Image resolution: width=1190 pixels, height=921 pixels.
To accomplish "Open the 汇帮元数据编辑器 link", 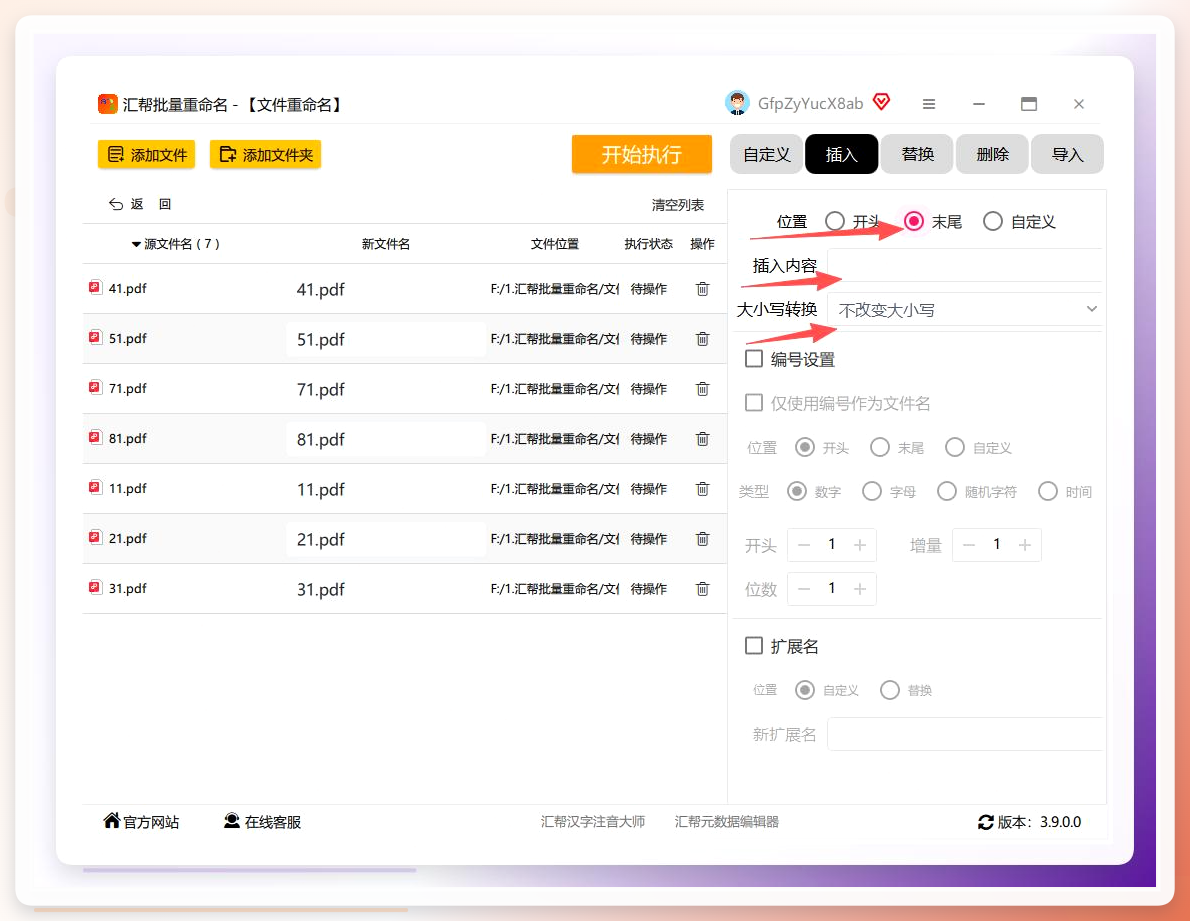I will click(x=726, y=822).
